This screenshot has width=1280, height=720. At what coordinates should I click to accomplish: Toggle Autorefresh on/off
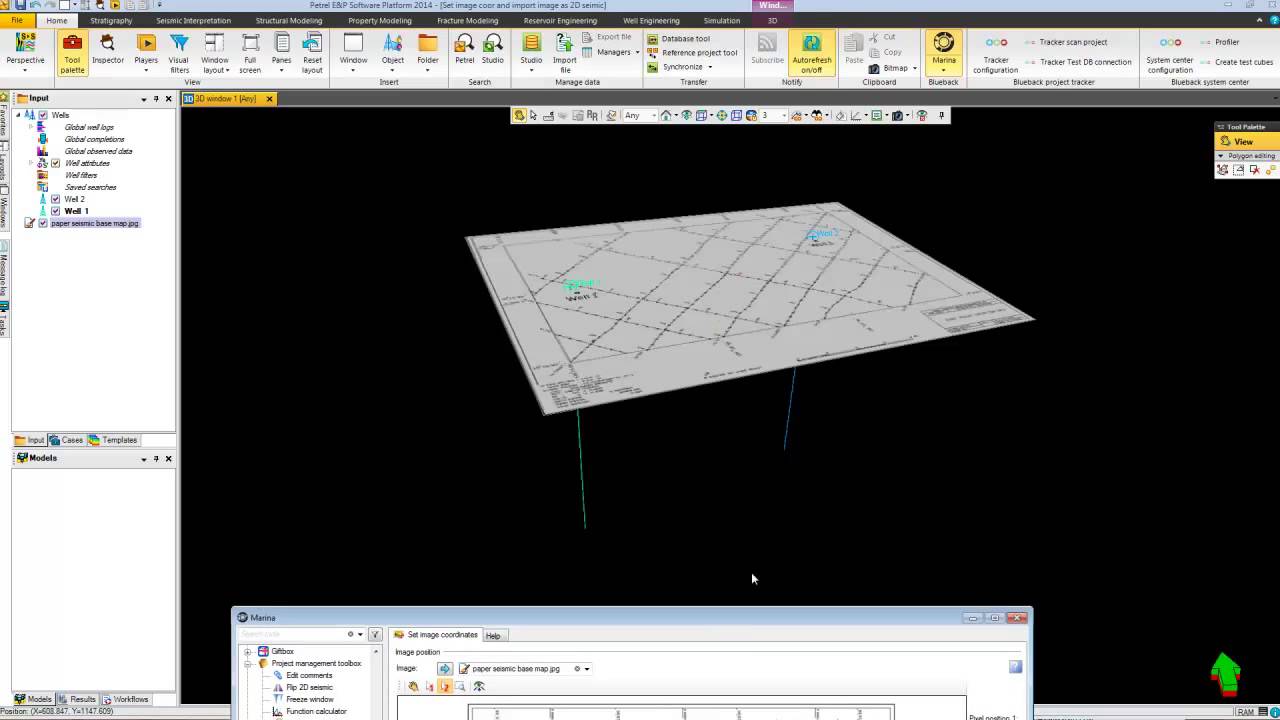click(x=812, y=54)
